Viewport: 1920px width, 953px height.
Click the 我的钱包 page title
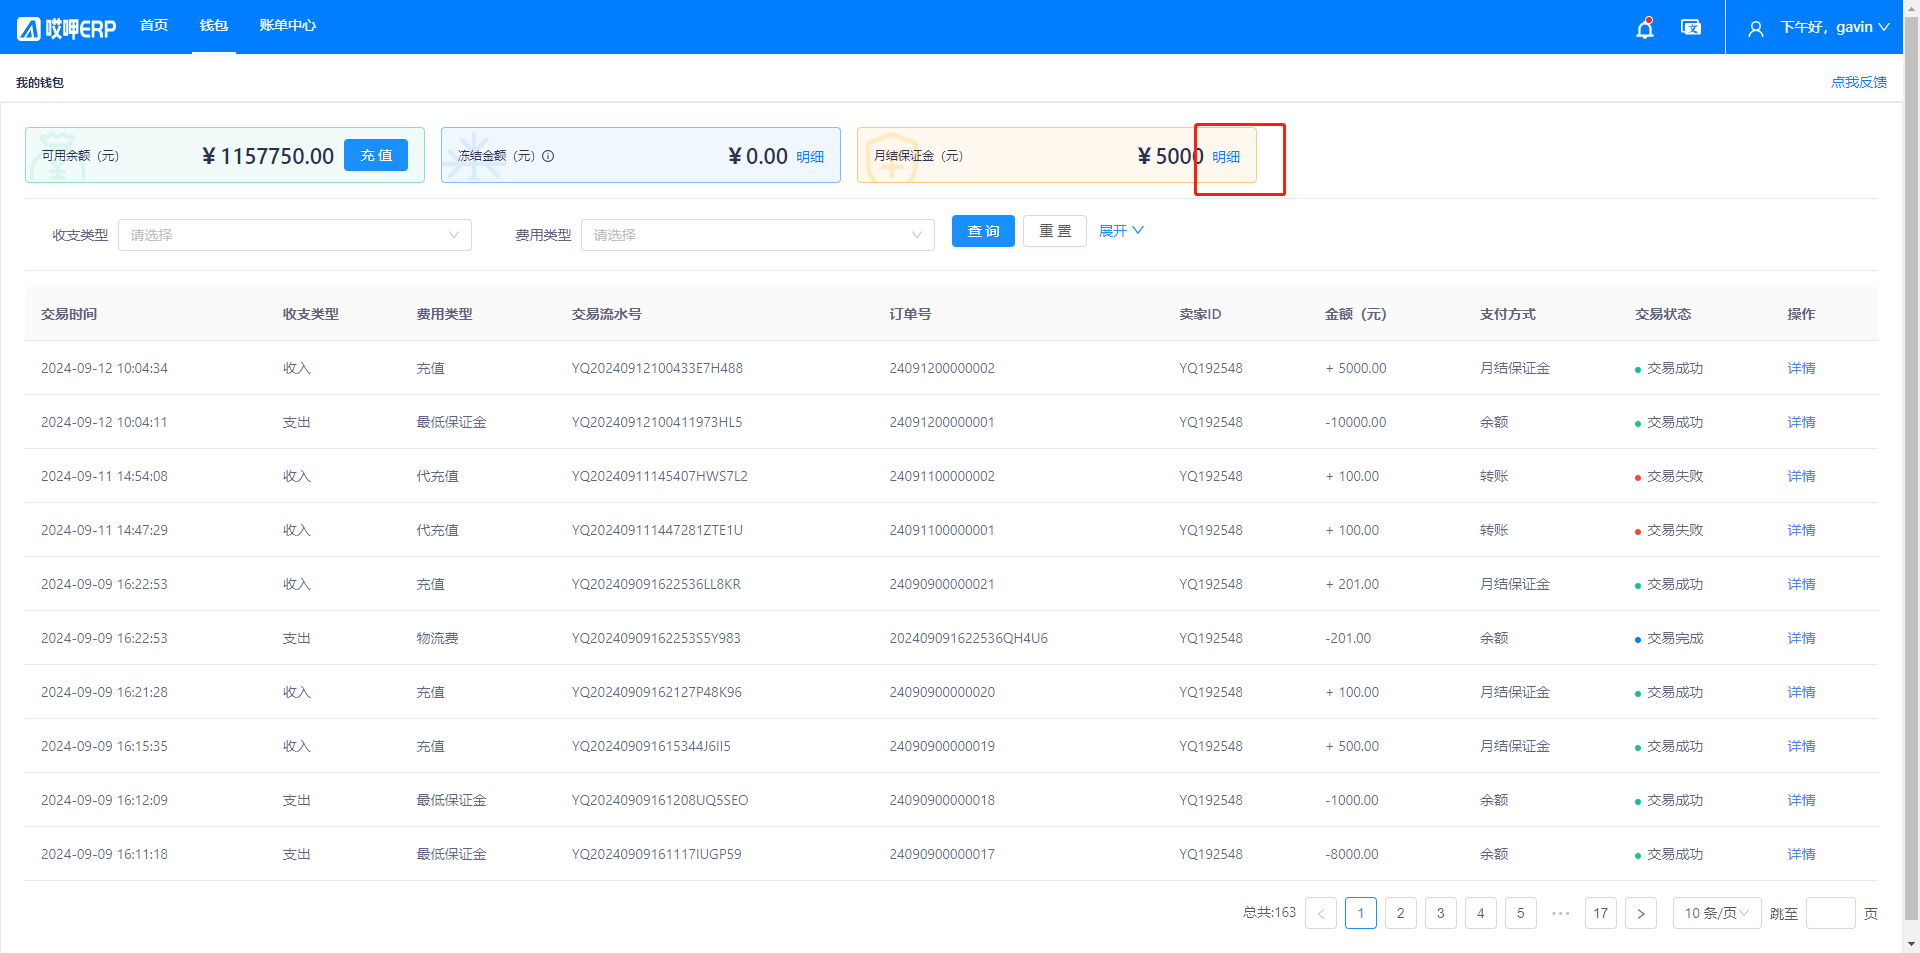pyautogui.click(x=40, y=82)
